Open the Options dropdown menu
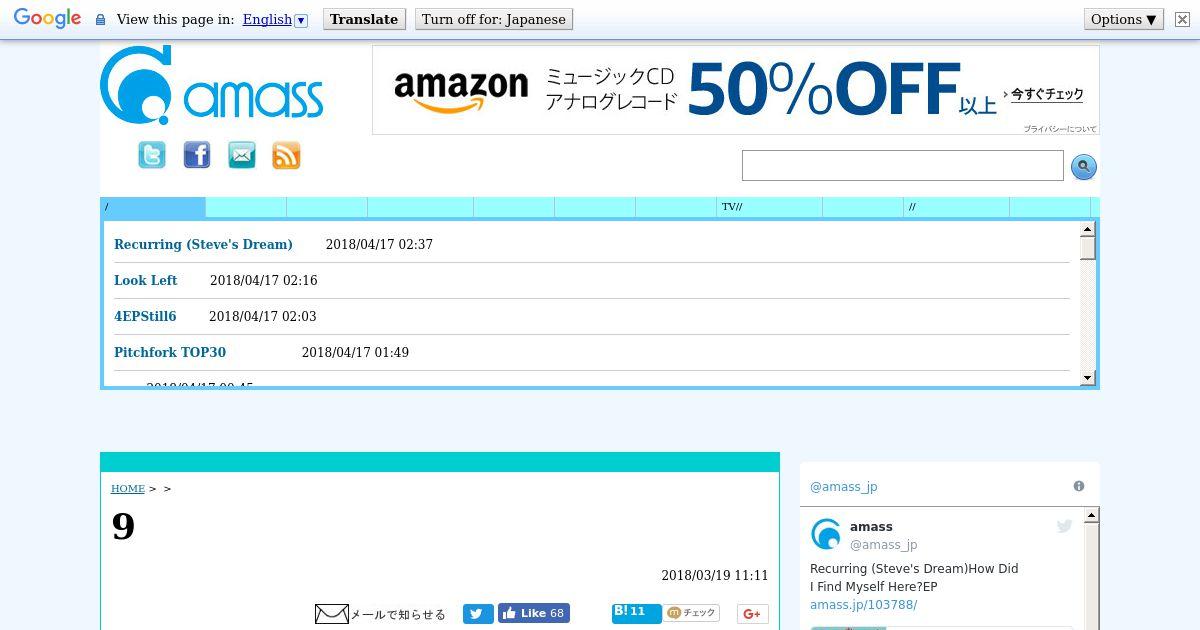 coord(1124,19)
